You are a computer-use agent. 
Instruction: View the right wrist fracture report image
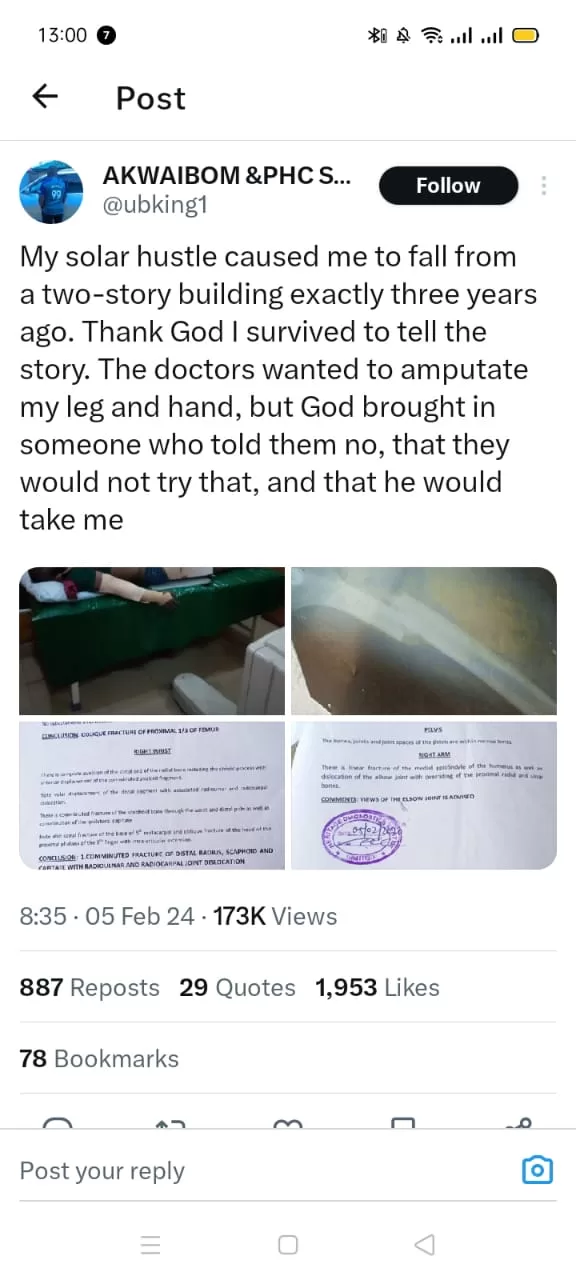point(151,795)
